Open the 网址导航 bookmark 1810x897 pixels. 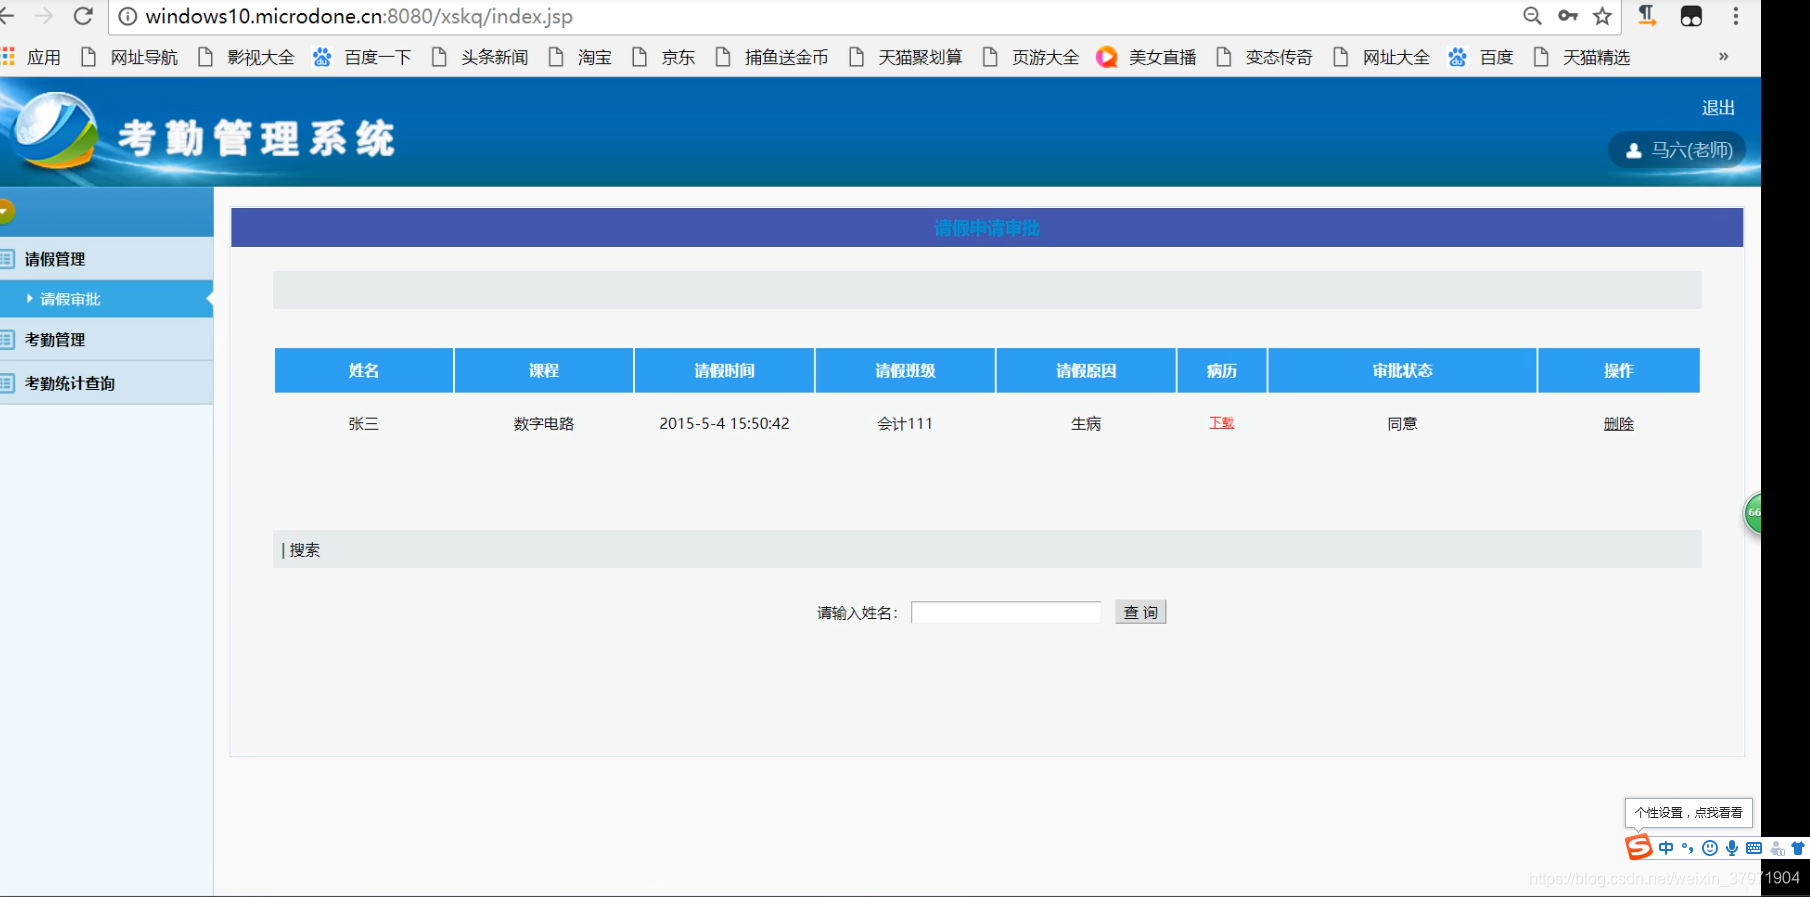130,57
